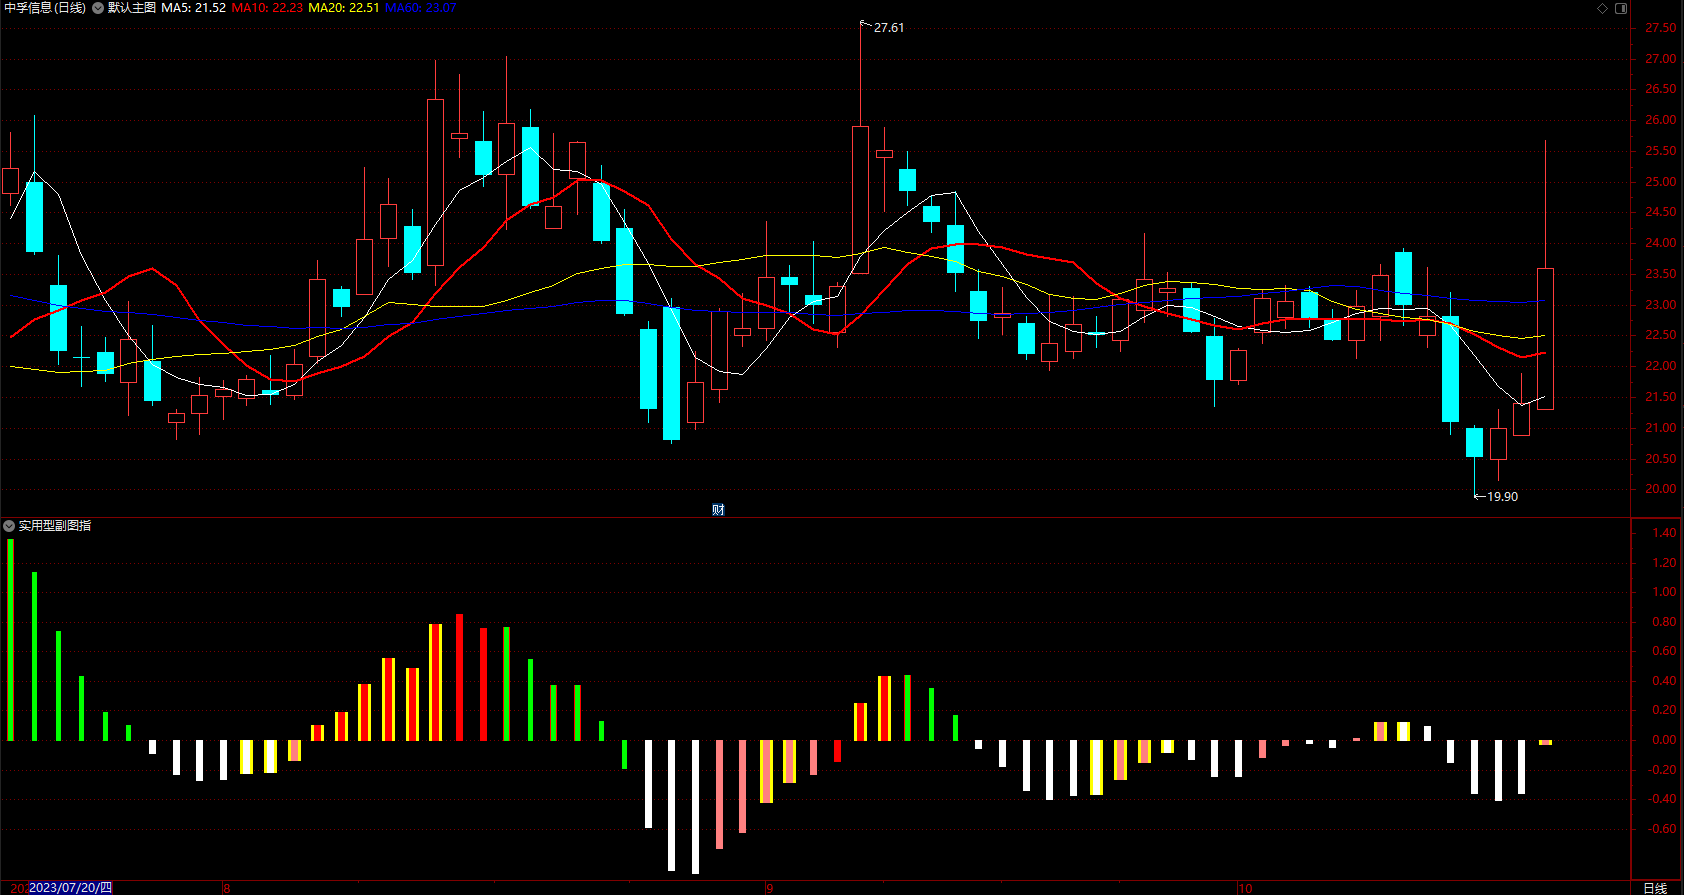Click the 19.90 low price annotation

(1502, 497)
